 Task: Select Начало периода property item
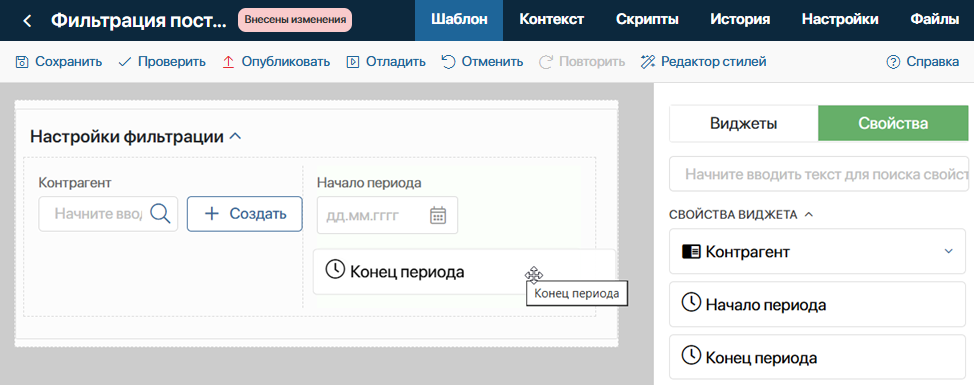817,304
